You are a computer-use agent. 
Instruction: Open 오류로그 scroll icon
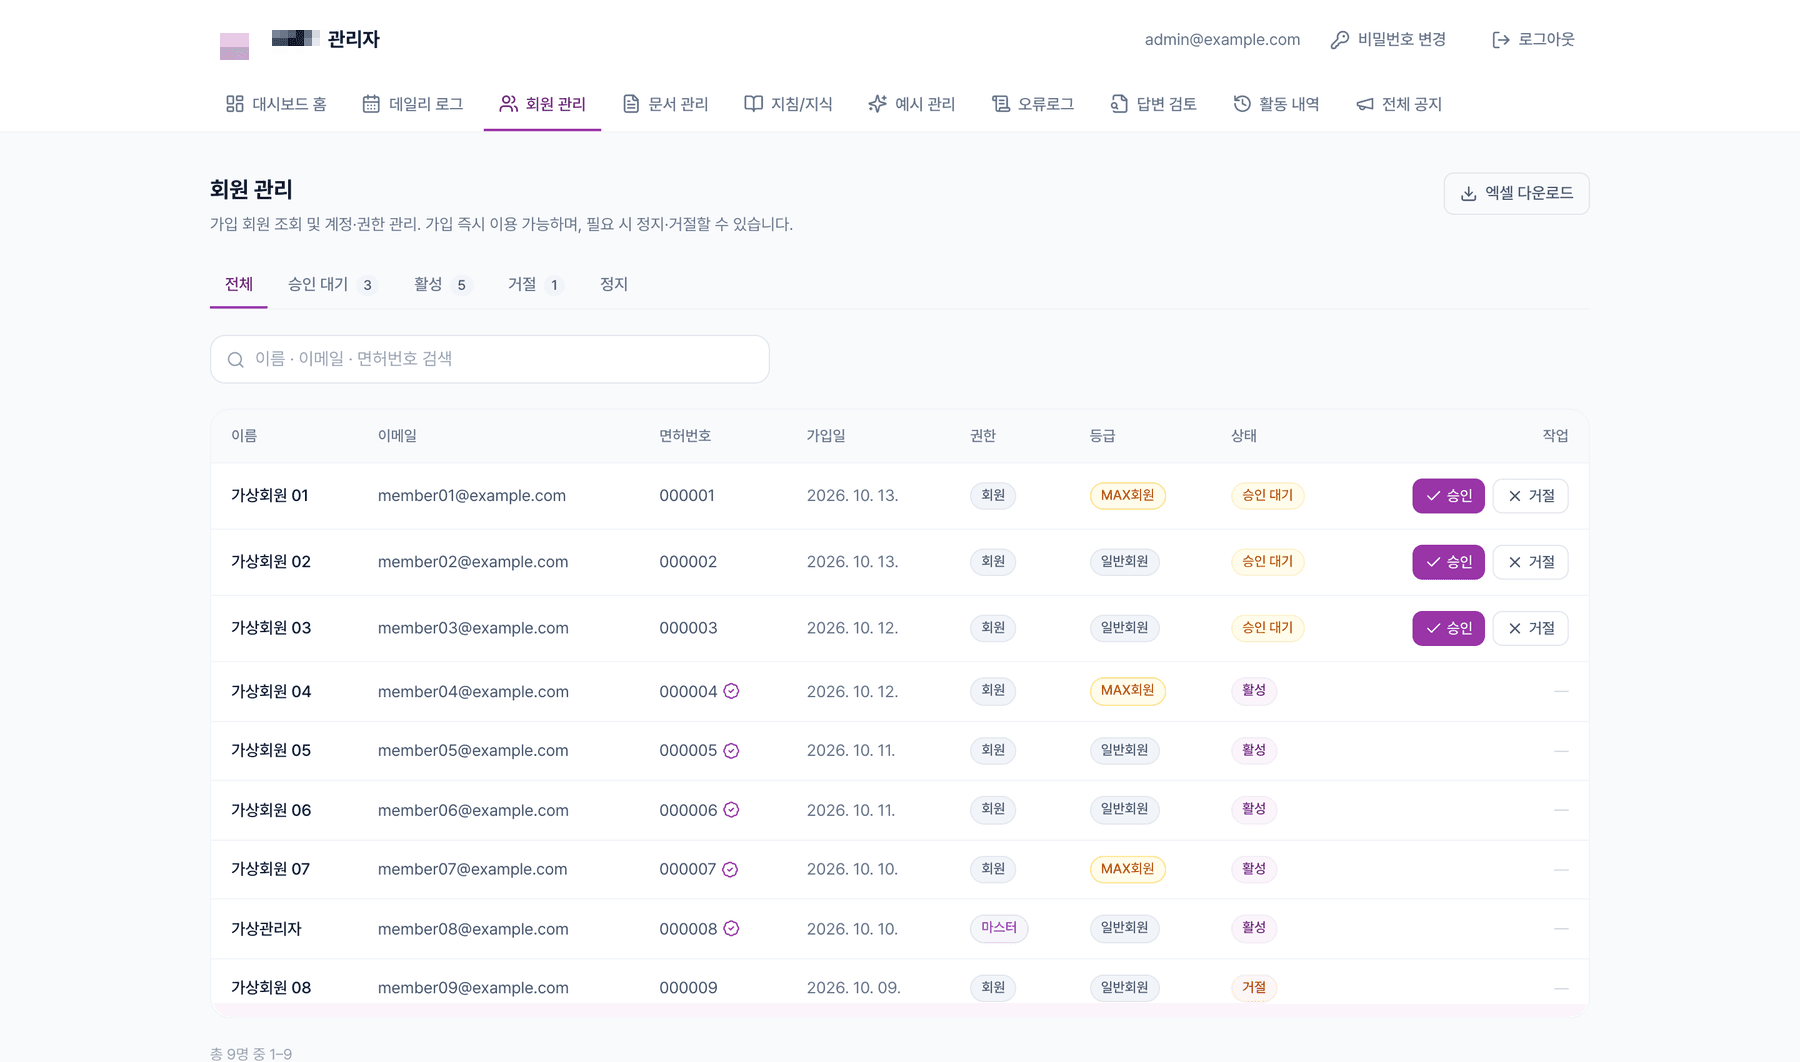(x=1001, y=104)
